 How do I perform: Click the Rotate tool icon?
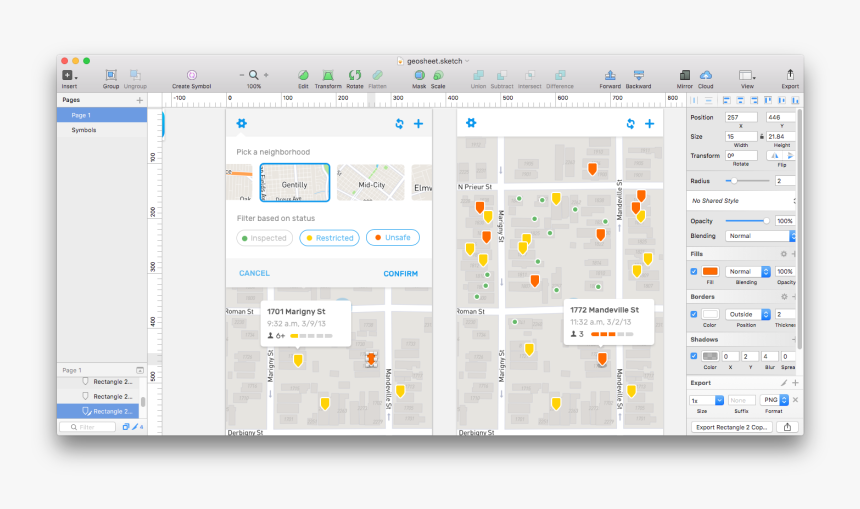[354, 76]
